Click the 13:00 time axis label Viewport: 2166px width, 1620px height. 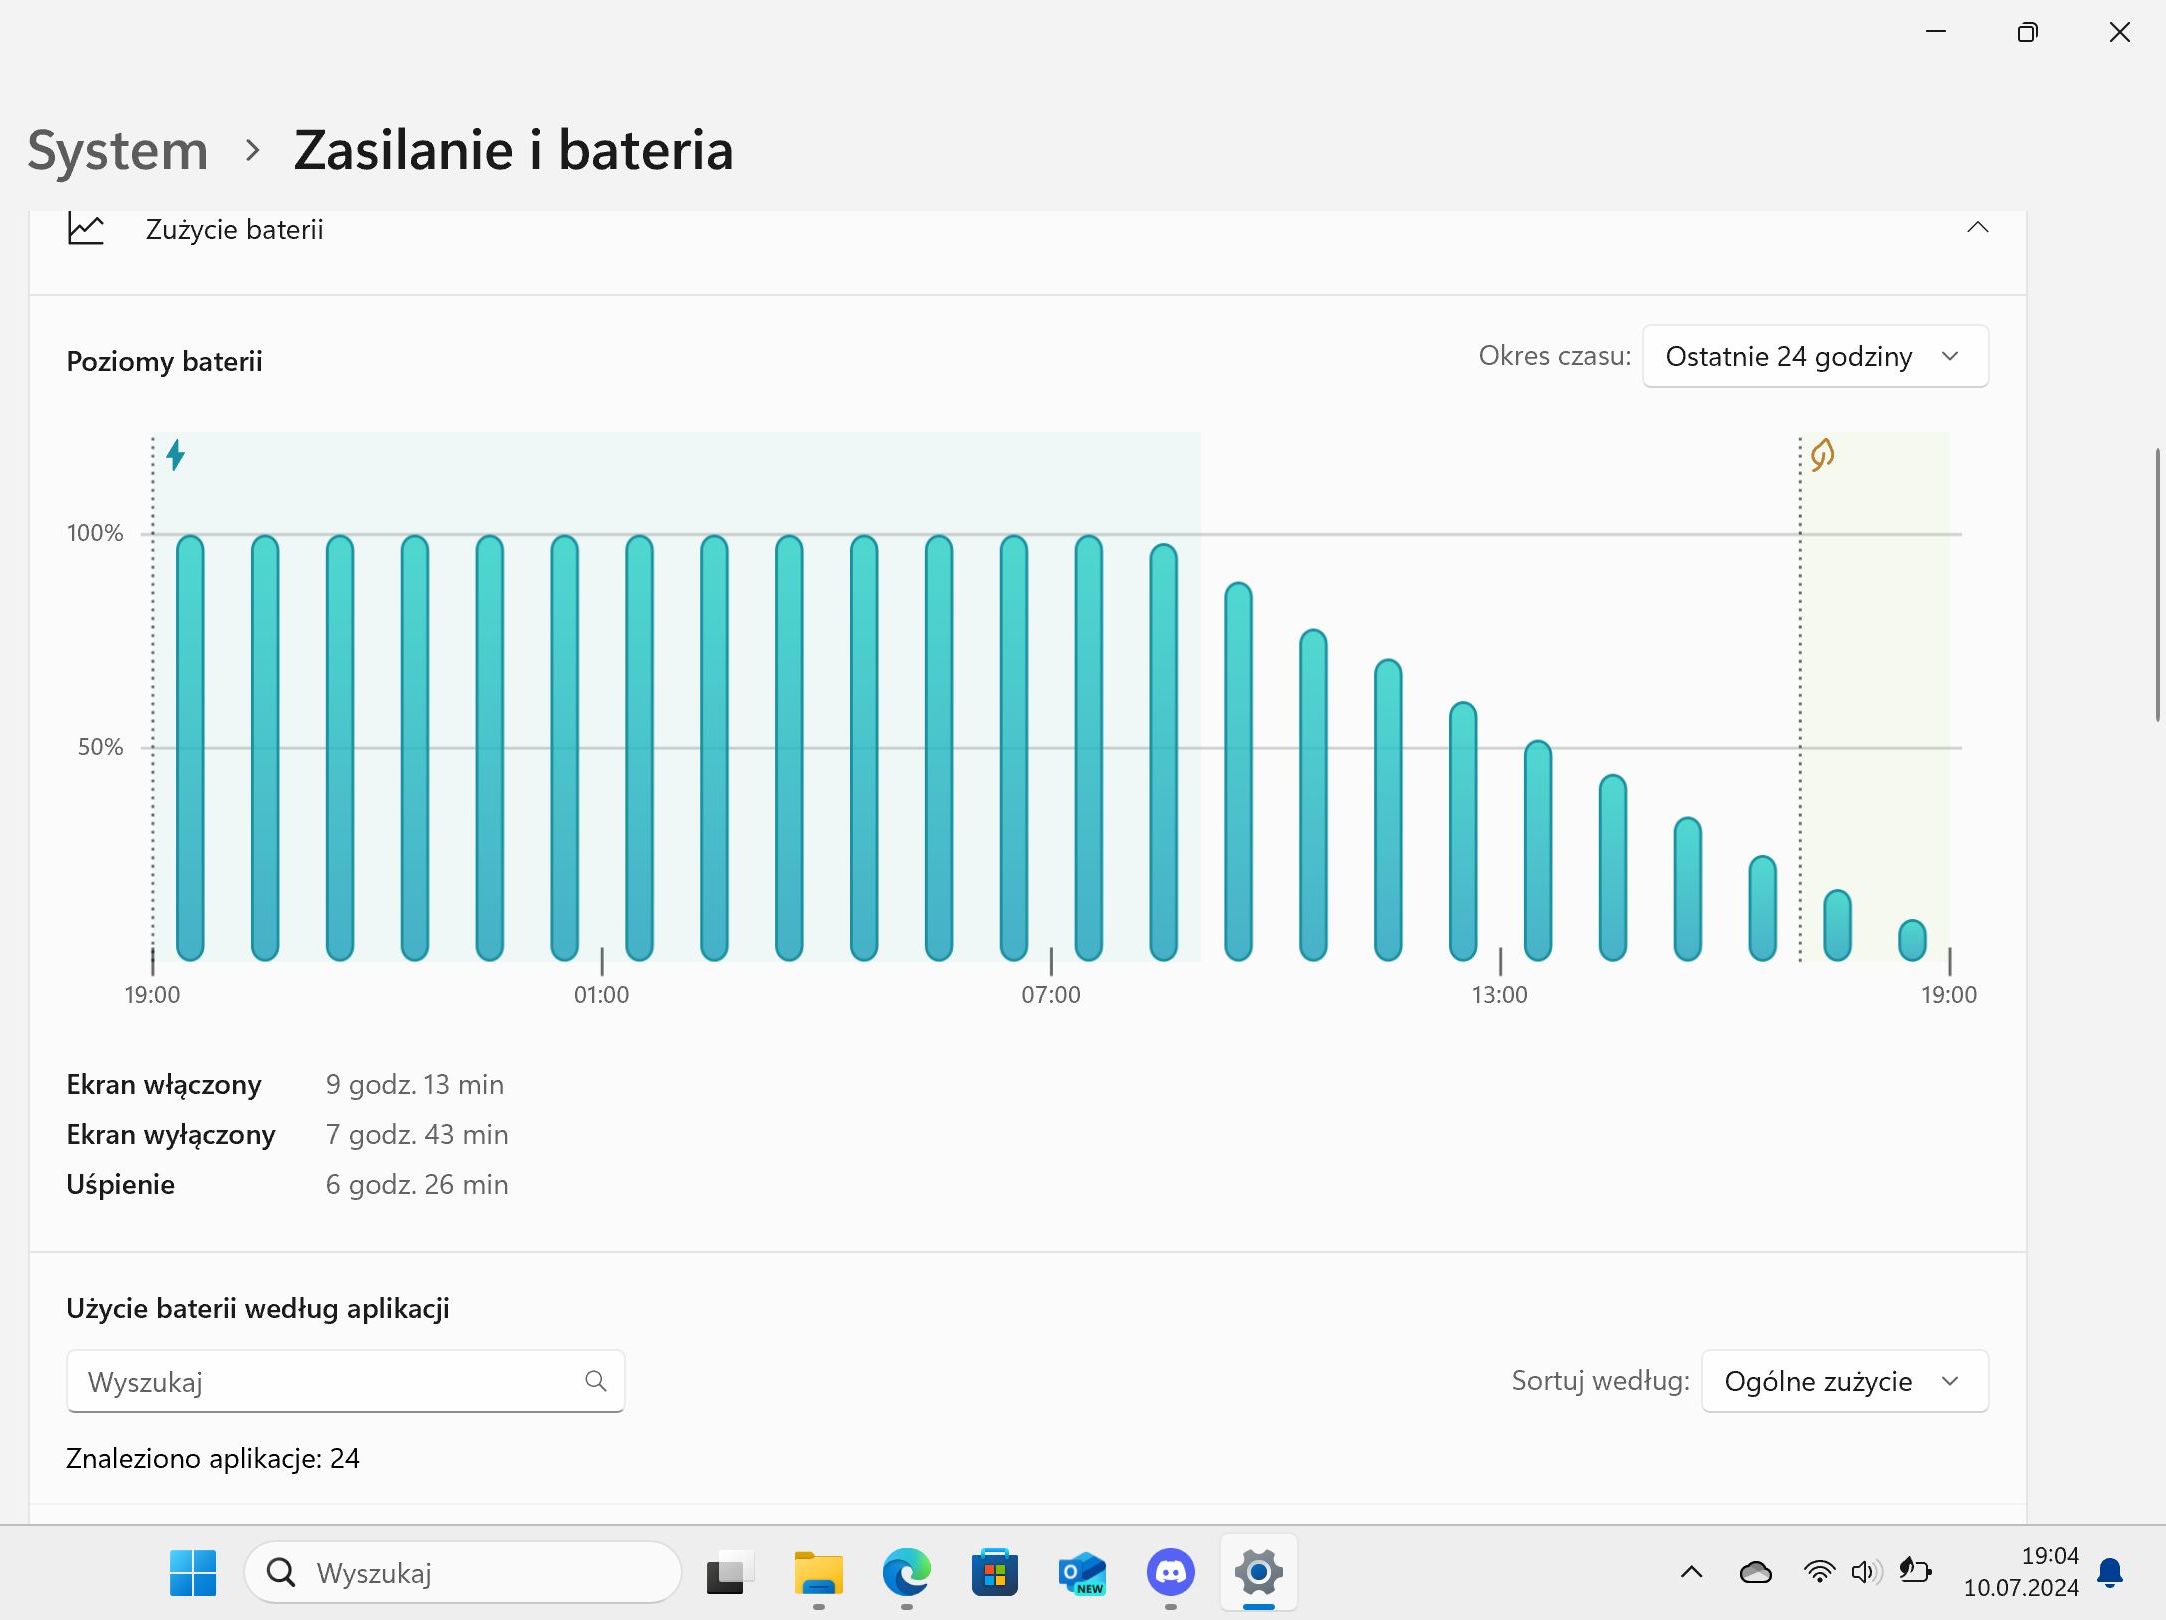[1499, 995]
